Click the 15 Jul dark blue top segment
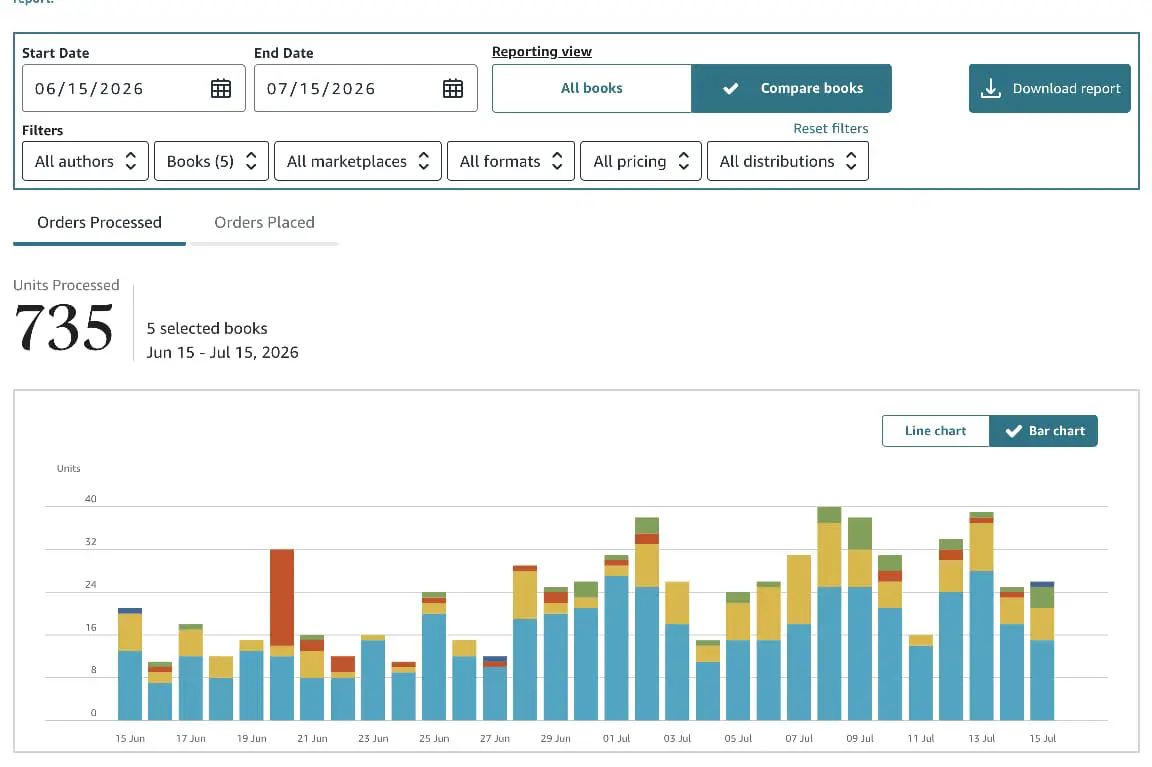1152x767 pixels. [1042, 585]
